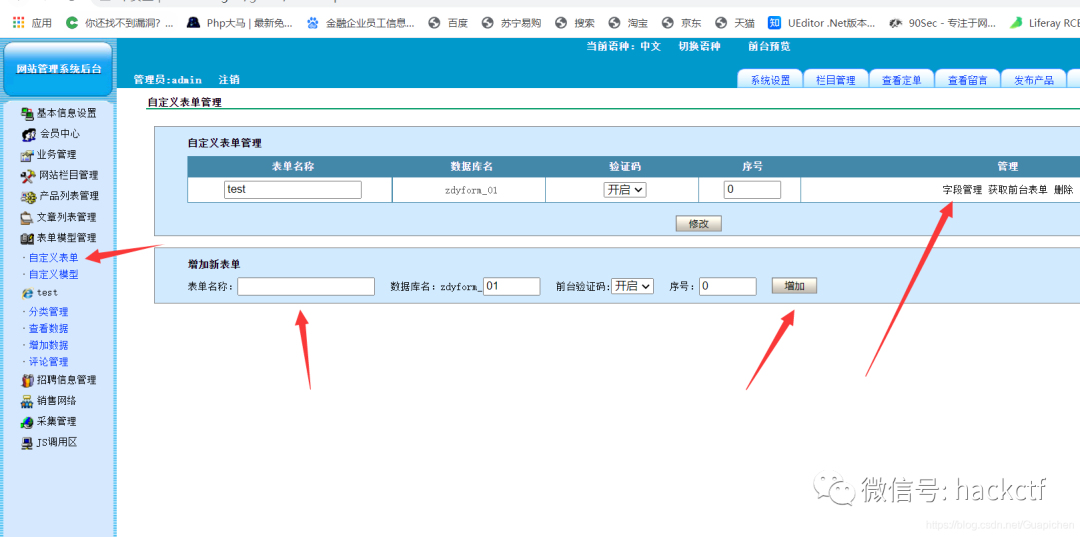The height and width of the screenshot is (537, 1080).
Task: Click the 文章列表管理 sidebar icon
Action: click(28, 218)
